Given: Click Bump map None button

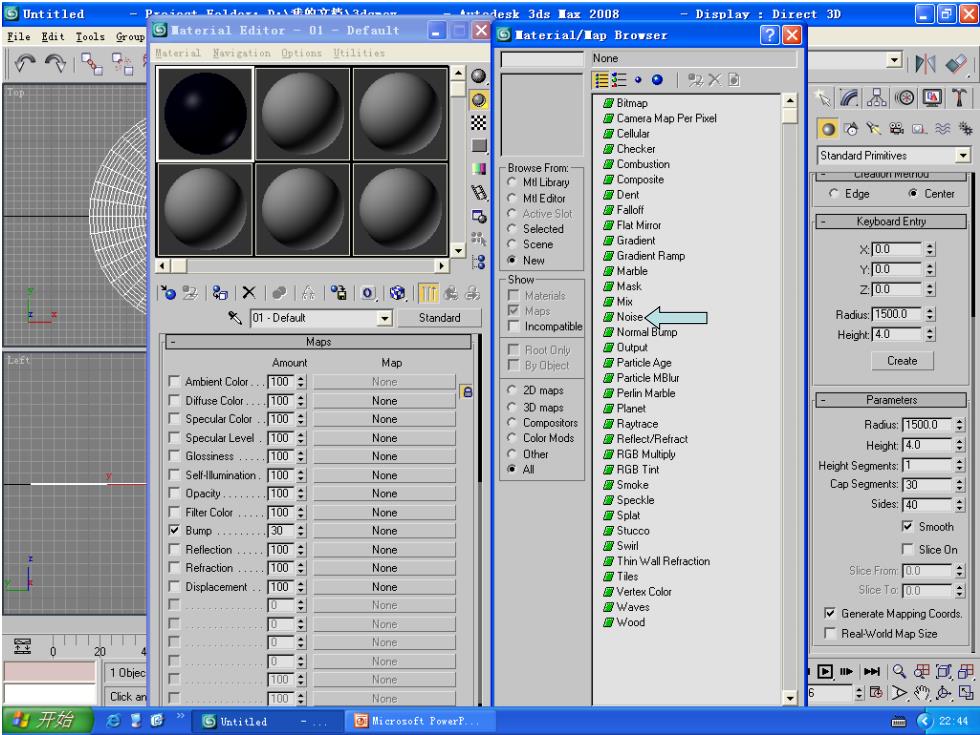Looking at the screenshot, I should (384, 531).
